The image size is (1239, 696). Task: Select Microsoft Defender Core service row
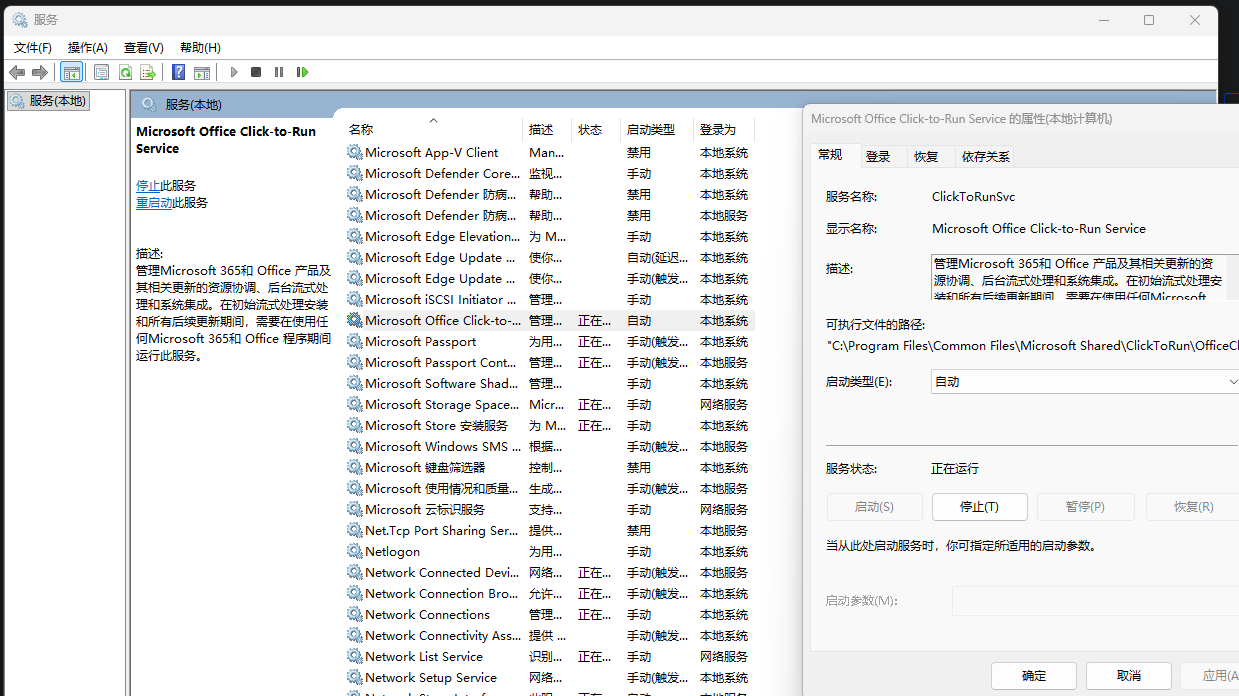pyautogui.click(x=549, y=173)
